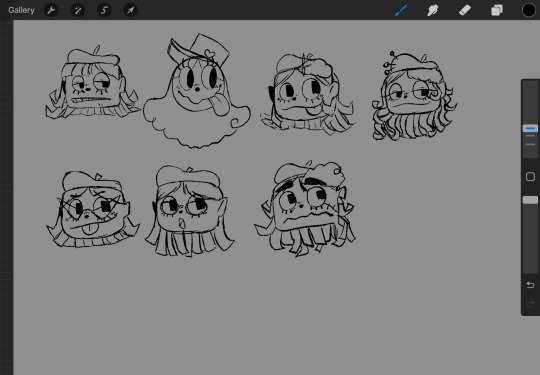The width and height of the screenshot is (540, 375).
Task: Click the tongue-out ghost girl sketch
Action: coord(197,91)
